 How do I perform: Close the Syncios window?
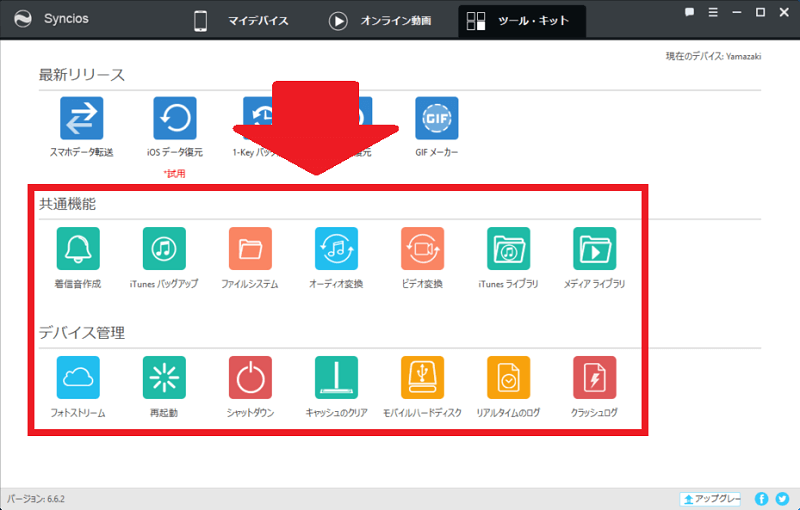[x=784, y=12]
